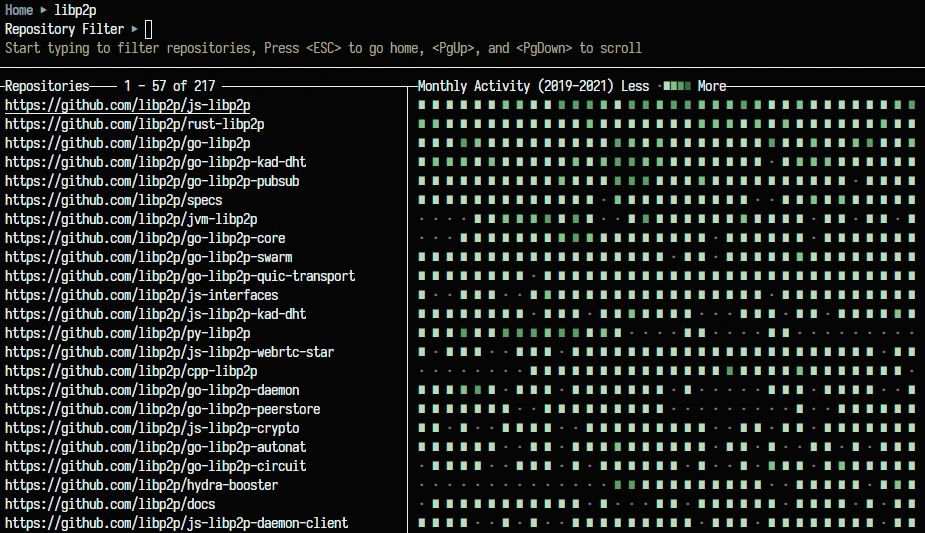Focus the Repository Filter input cursor
The image size is (925, 533).
pyautogui.click(x=148, y=29)
